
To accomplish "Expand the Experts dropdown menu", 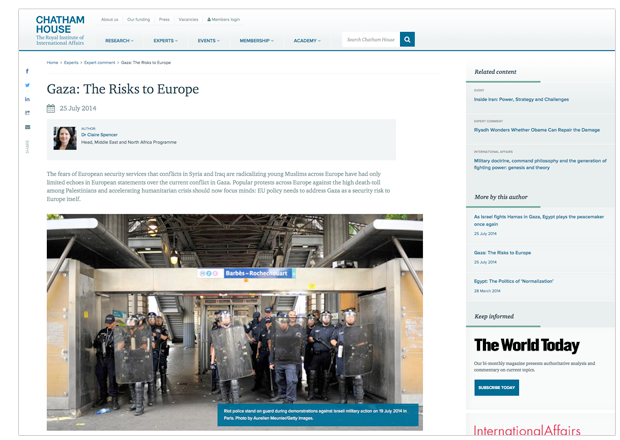I will click(165, 41).
